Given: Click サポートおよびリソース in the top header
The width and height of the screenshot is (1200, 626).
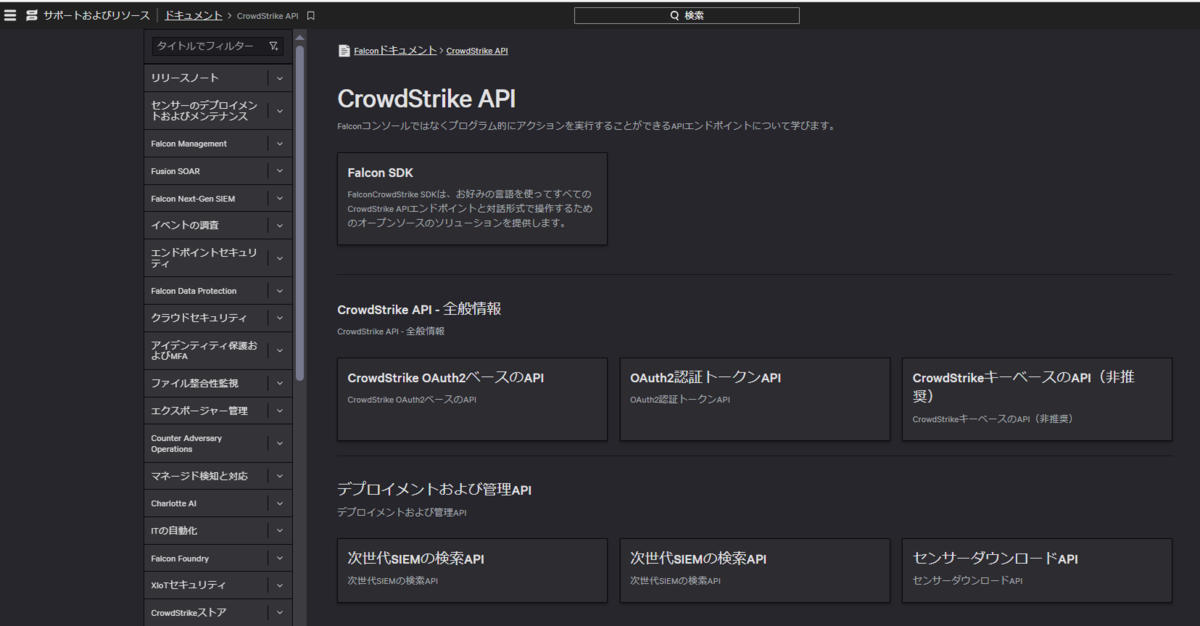Looking at the screenshot, I should tap(97, 15).
